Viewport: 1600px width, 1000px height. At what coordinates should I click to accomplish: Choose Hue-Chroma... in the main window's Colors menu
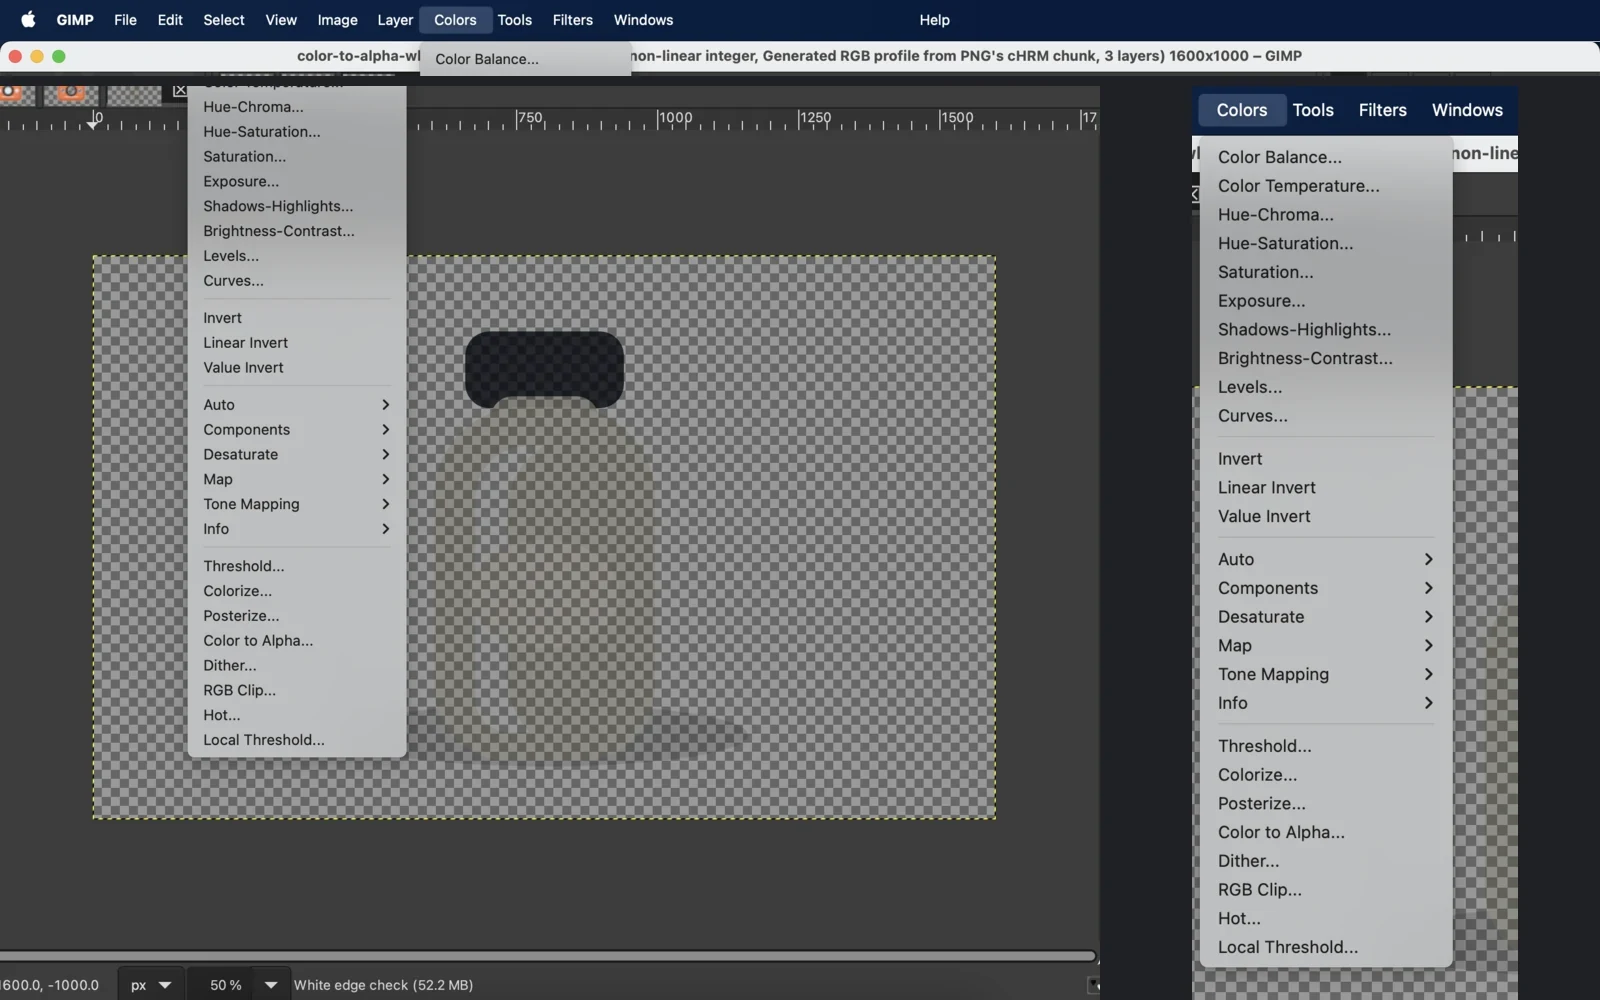coord(297,107)
